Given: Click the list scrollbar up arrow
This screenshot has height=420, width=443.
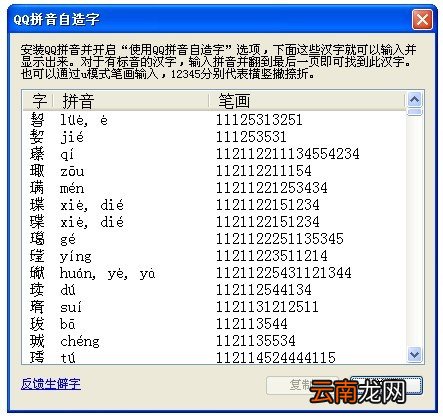Looking at the screenshot, I should 415,99.
